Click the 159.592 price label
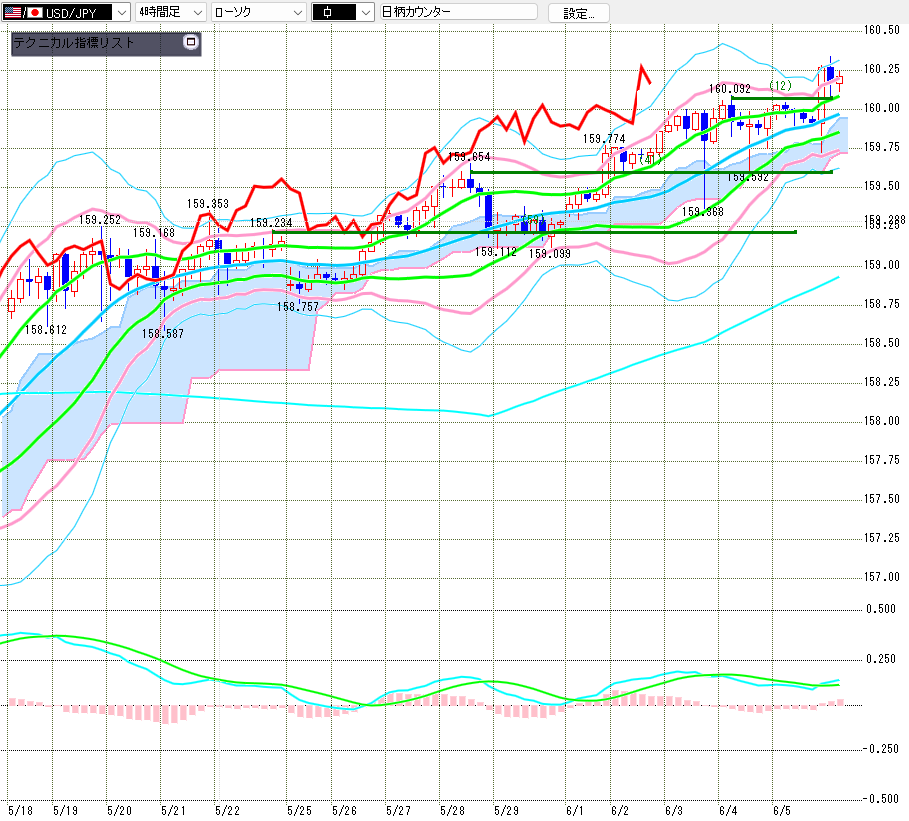The height and width of the screenshot is (821, 909). [748, 177]
